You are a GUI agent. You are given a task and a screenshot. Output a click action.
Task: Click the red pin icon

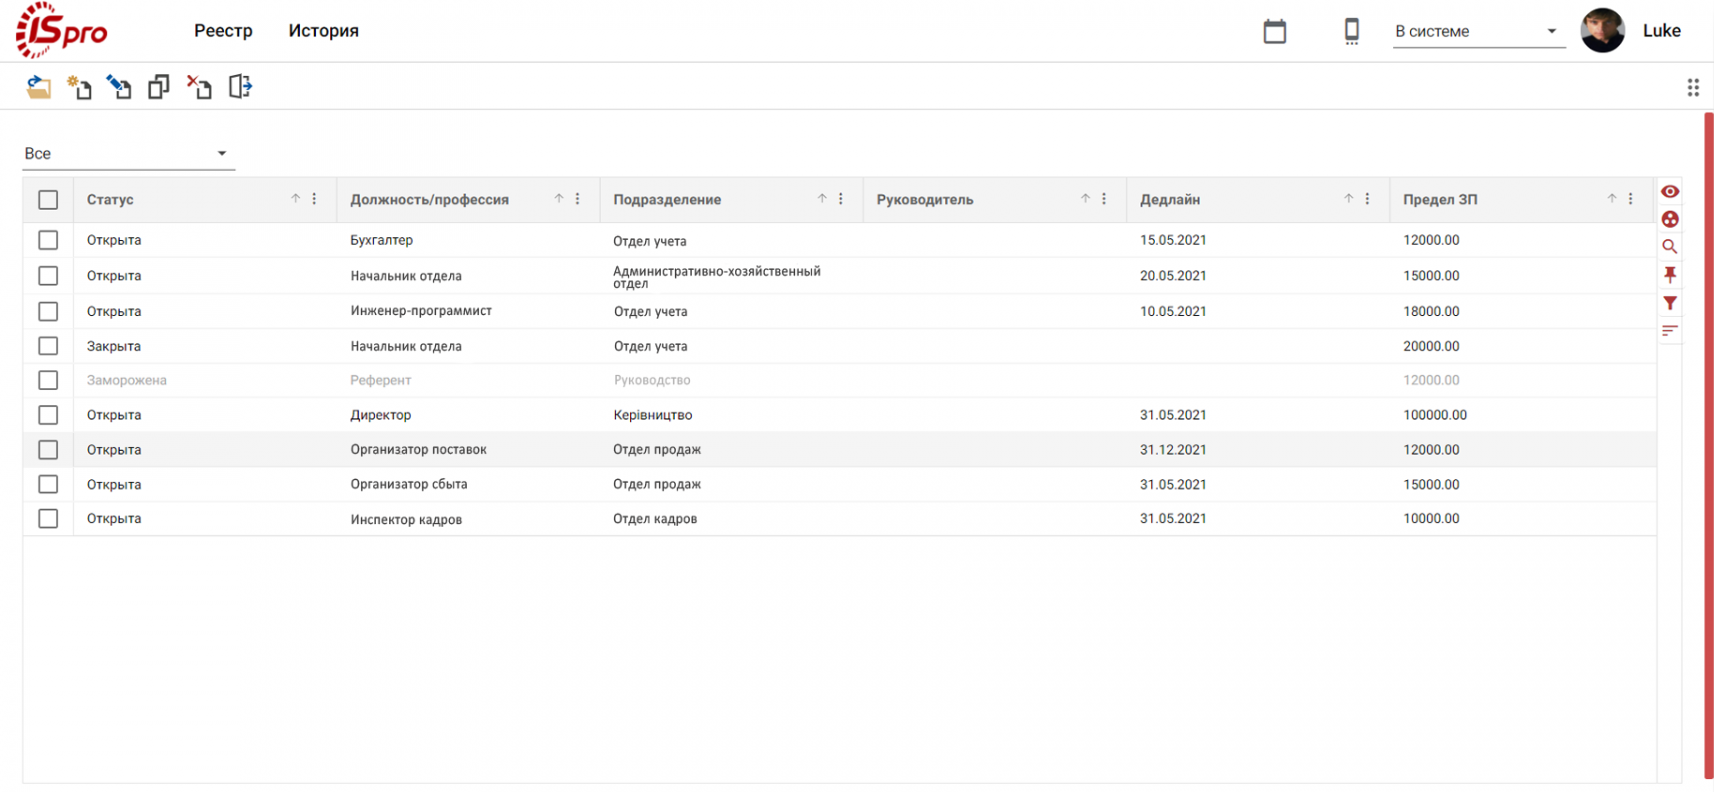click(1669, 275)
